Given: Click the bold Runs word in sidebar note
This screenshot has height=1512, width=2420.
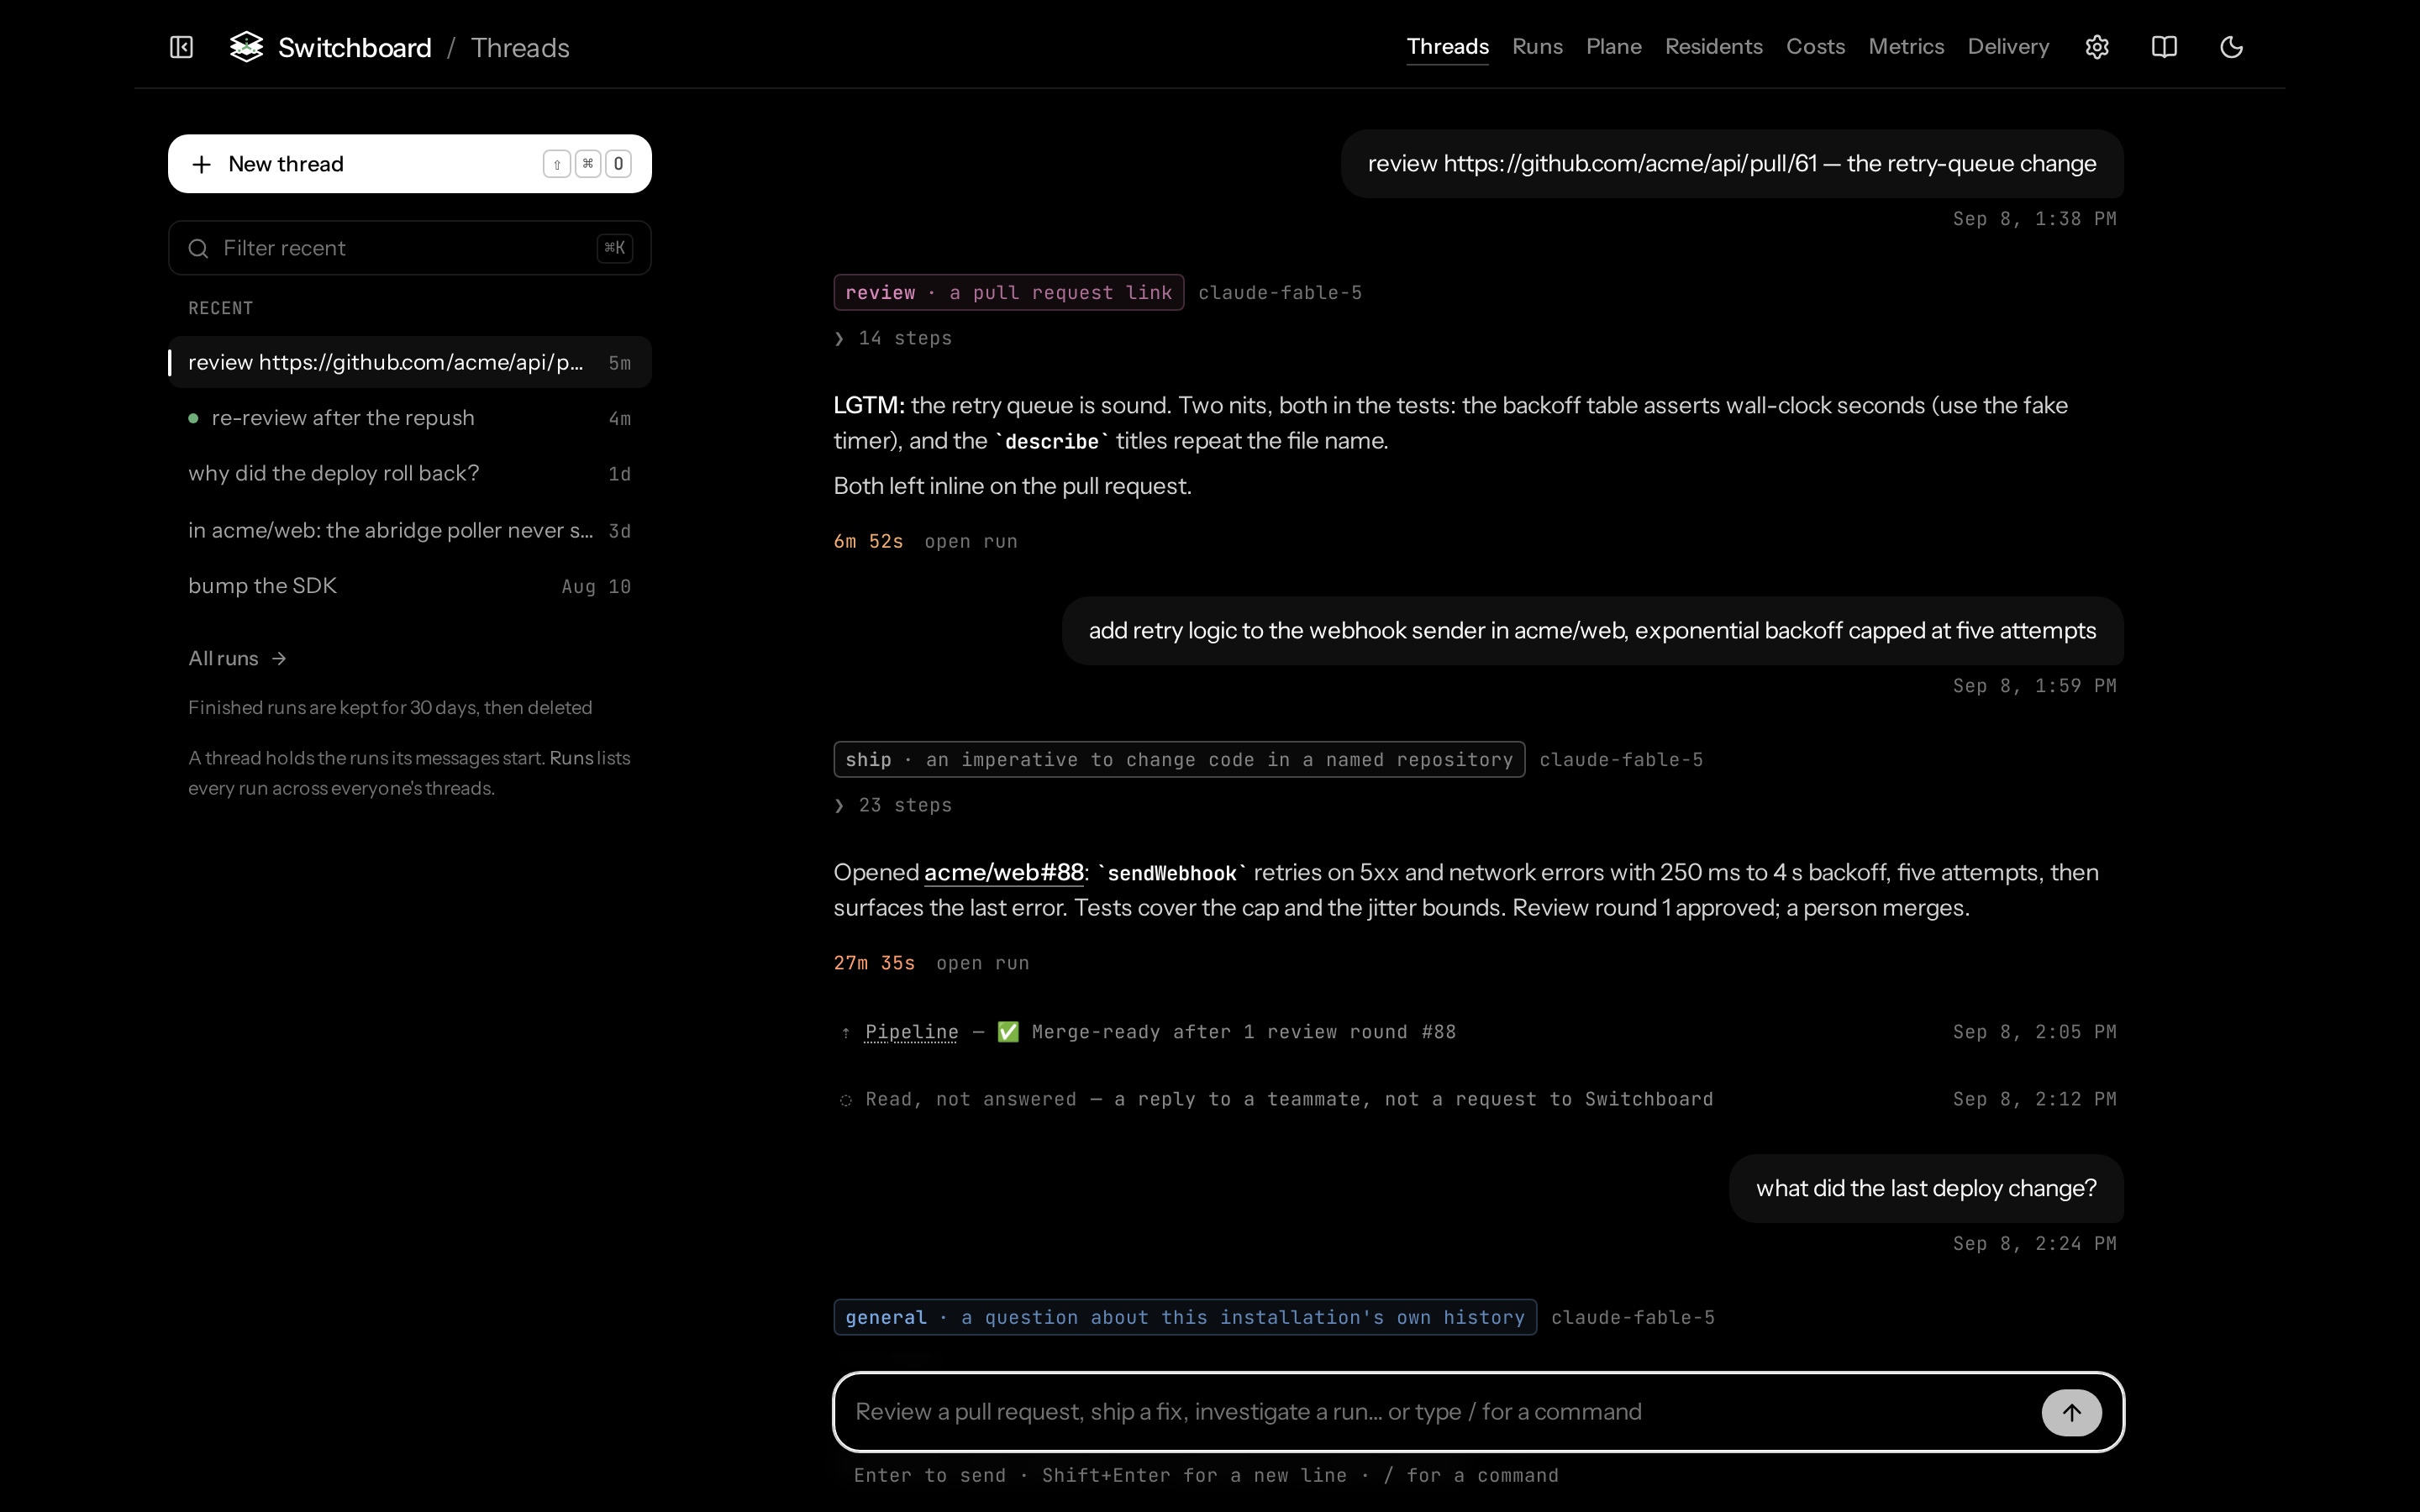Looking at the screenshot, I should point(571,758).
